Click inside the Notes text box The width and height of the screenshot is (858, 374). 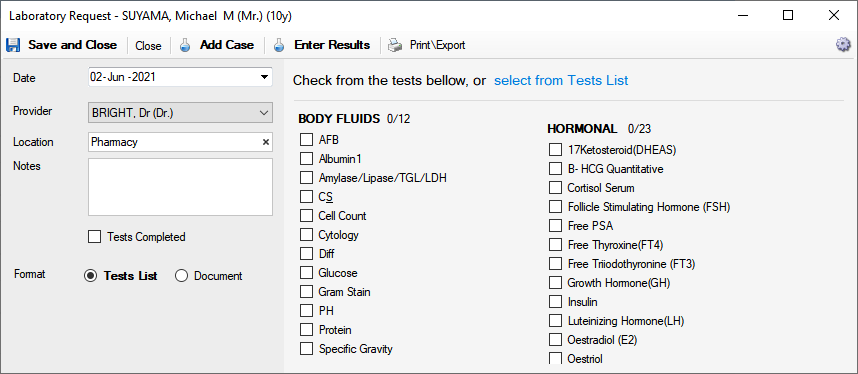pyautogui.click(x=180, y=187)
